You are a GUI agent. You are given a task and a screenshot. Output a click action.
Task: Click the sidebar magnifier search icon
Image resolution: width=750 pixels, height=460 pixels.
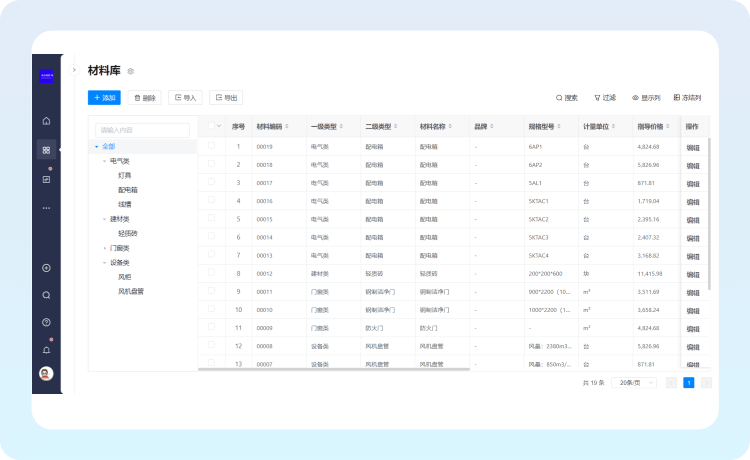point(46,295)
